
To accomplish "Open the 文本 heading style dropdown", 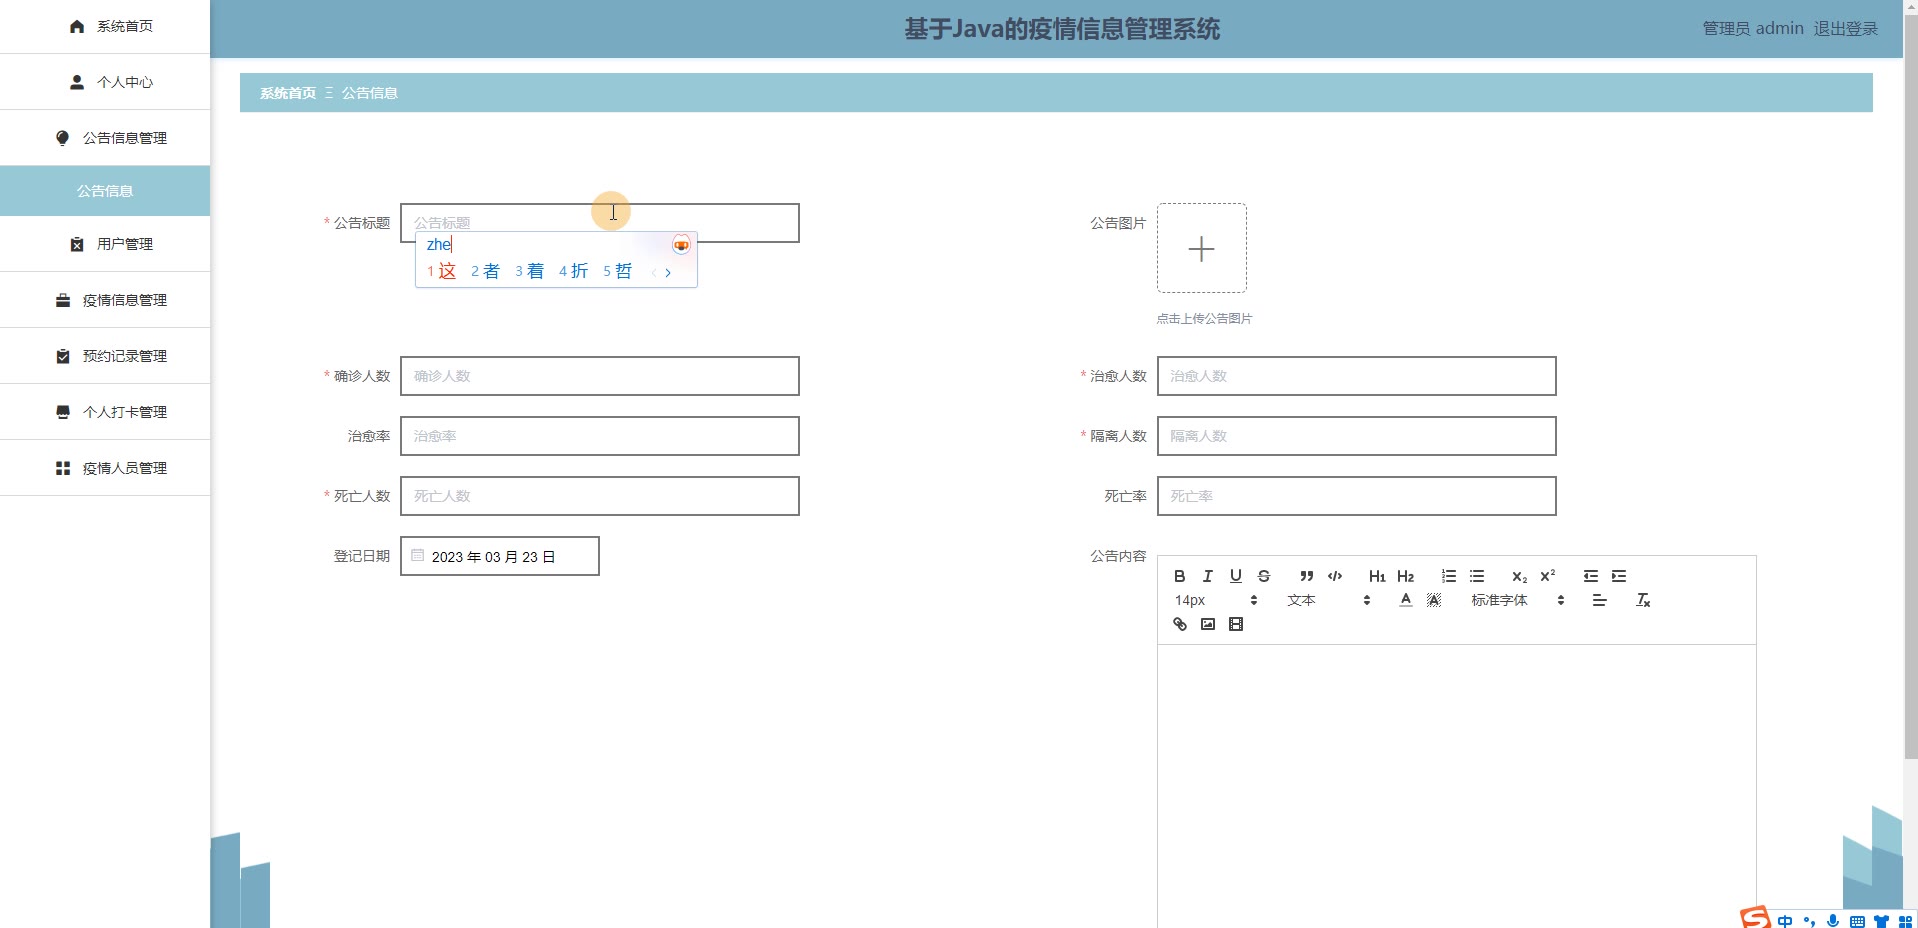I will tap(1328, 600).
